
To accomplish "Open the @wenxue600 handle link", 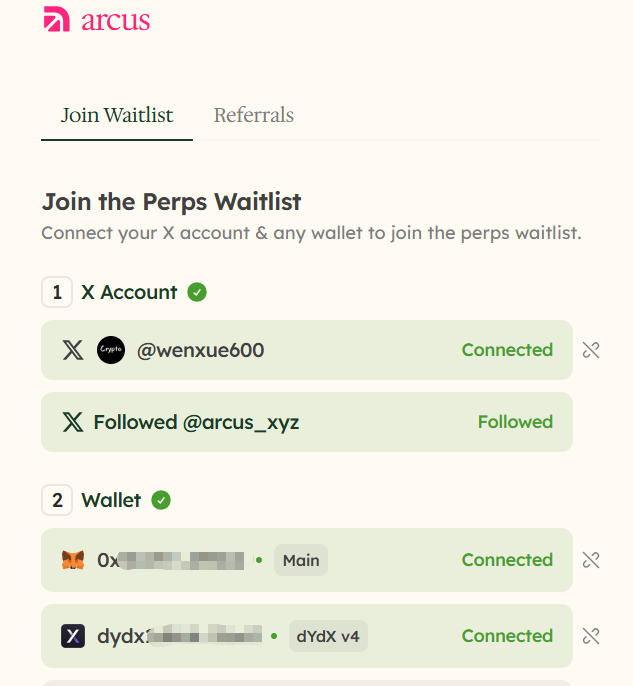I will click(201, 350).
